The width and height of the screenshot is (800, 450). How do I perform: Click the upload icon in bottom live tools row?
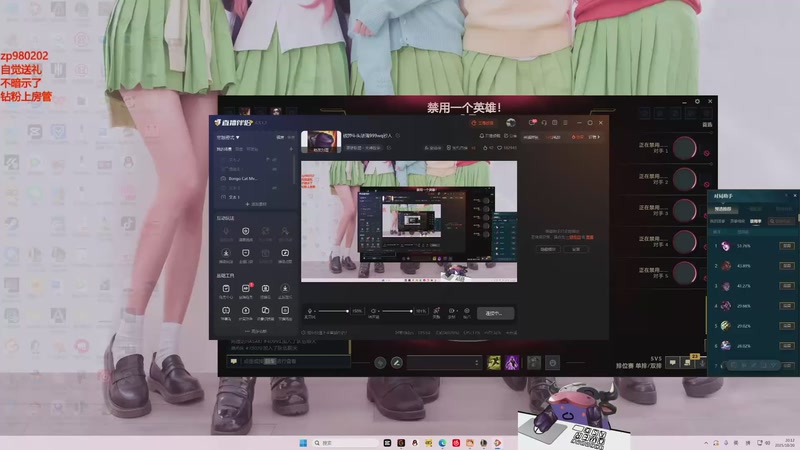tap(245, 310)
